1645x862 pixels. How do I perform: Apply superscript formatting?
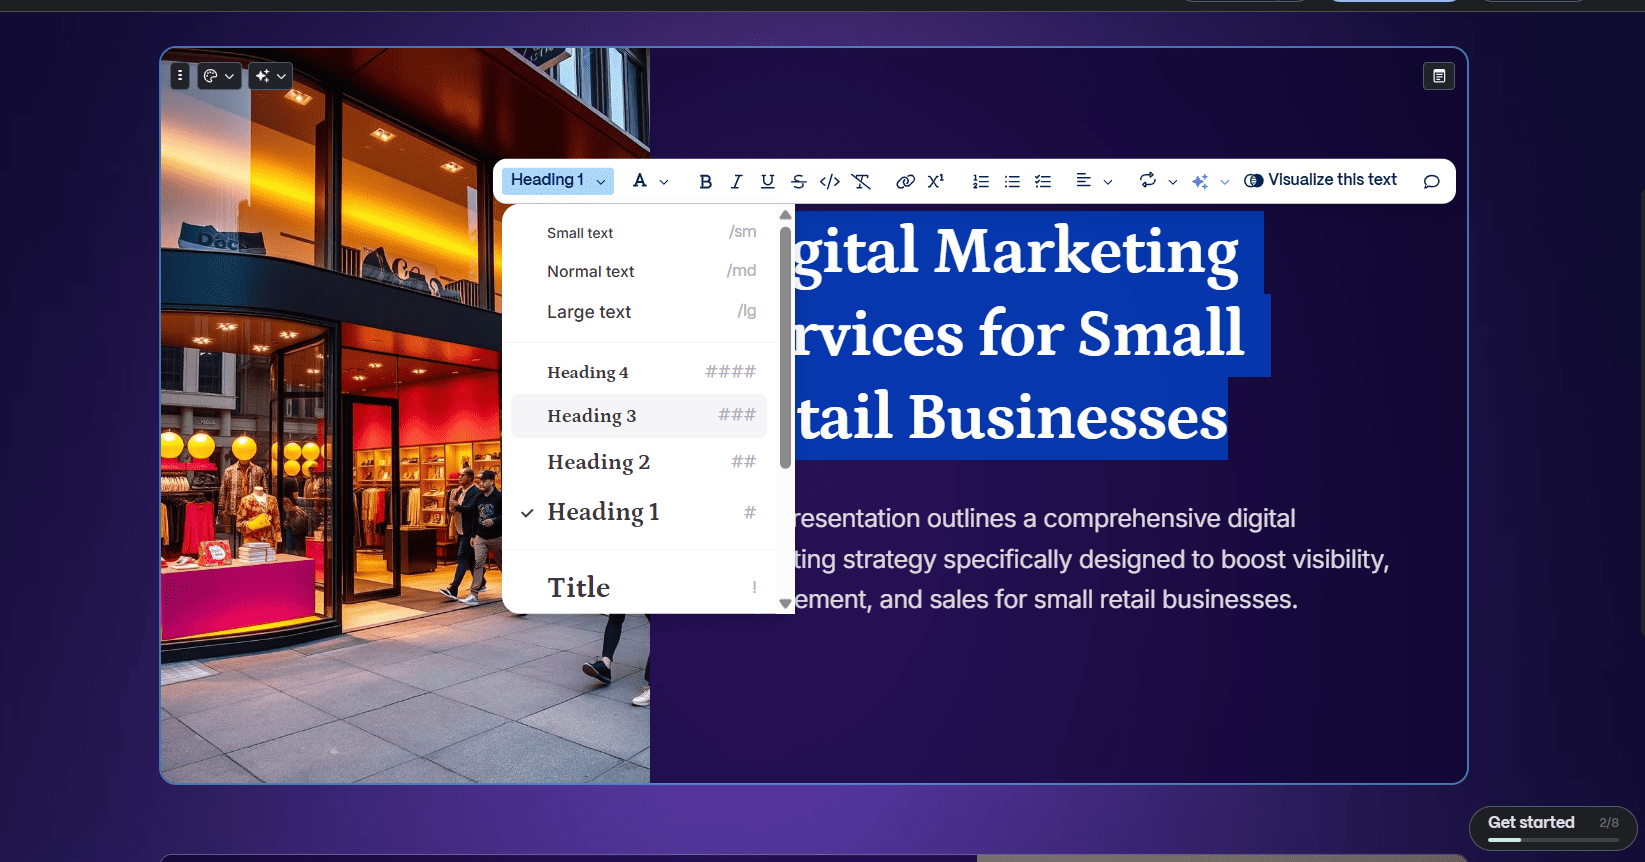(x=936, y=181)
